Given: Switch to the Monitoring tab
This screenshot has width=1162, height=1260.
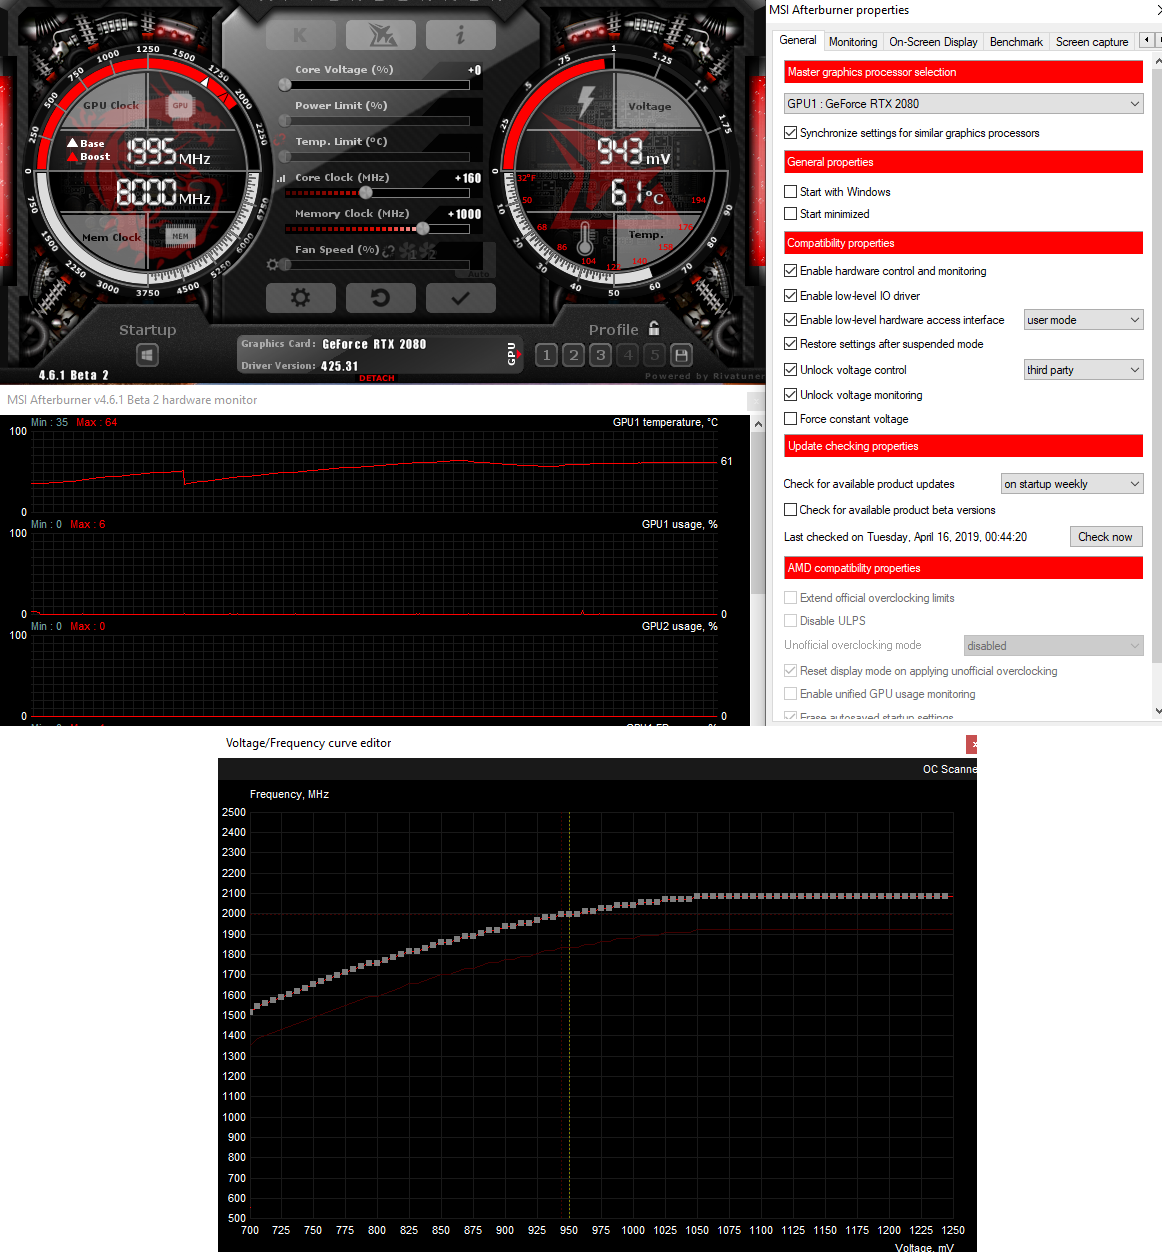Looking at the screenshot, I should point(853,42).
